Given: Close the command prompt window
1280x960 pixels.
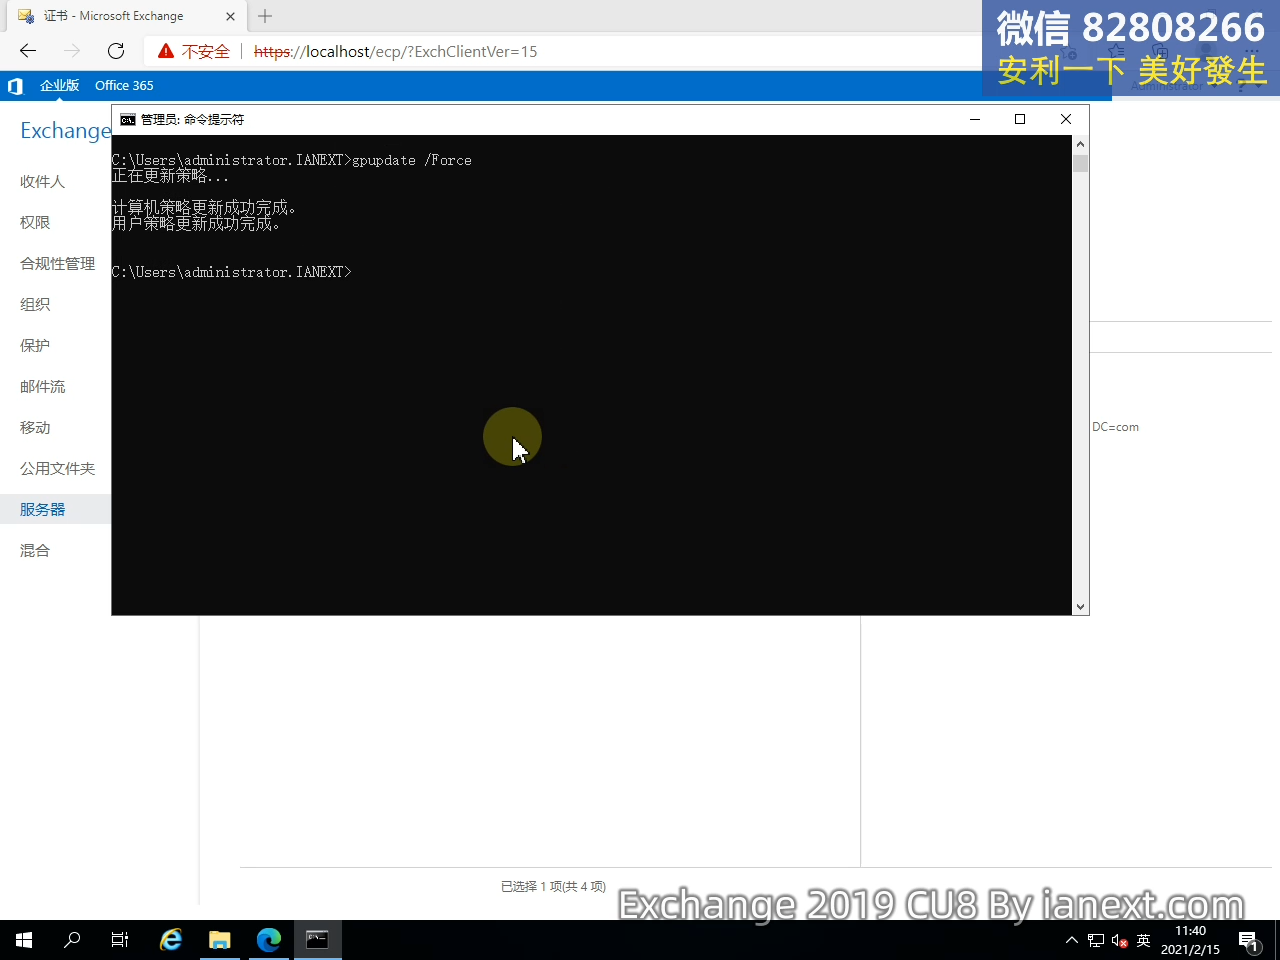Looking at the screenshot, I should tap(1066, 119).
